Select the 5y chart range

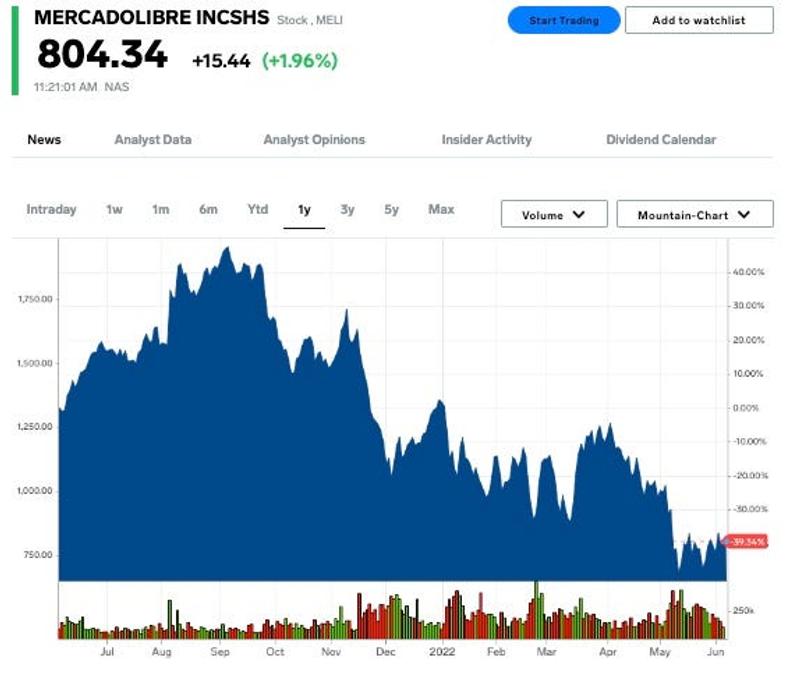click(391, 210)
